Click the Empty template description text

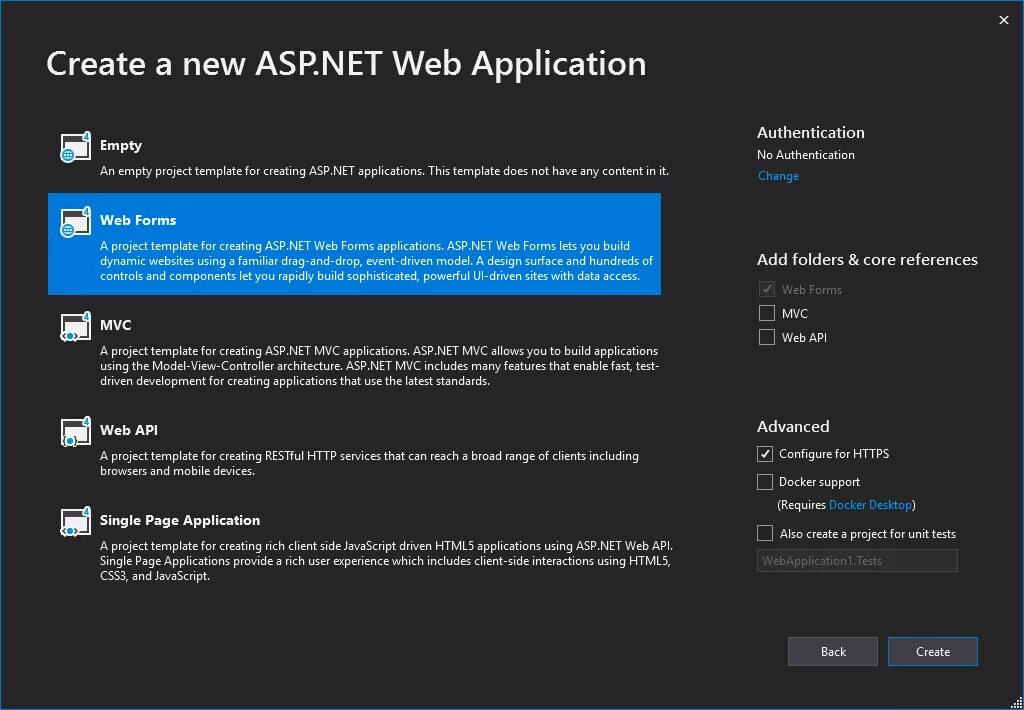click(x=384, y=171)
